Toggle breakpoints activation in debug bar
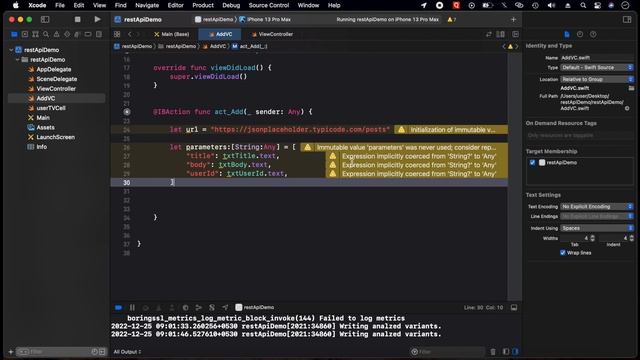 pos(118,307)
